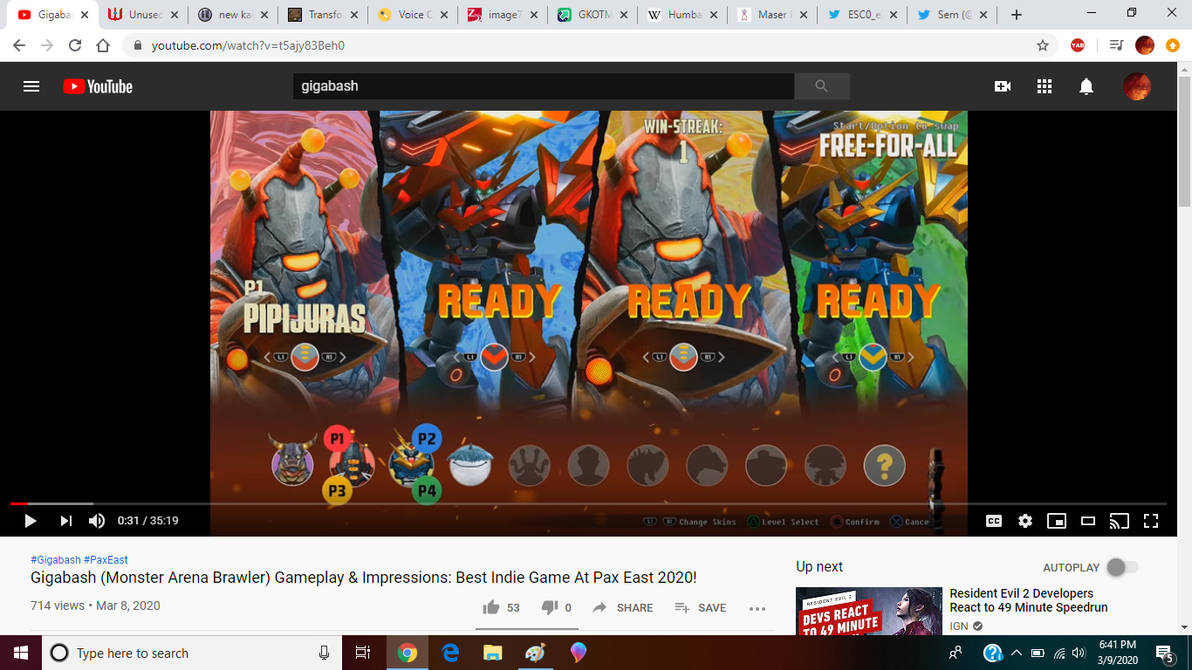Click the browser home button
The height and width of the screenshot is (670, 1192).
[x=103, y=46]
